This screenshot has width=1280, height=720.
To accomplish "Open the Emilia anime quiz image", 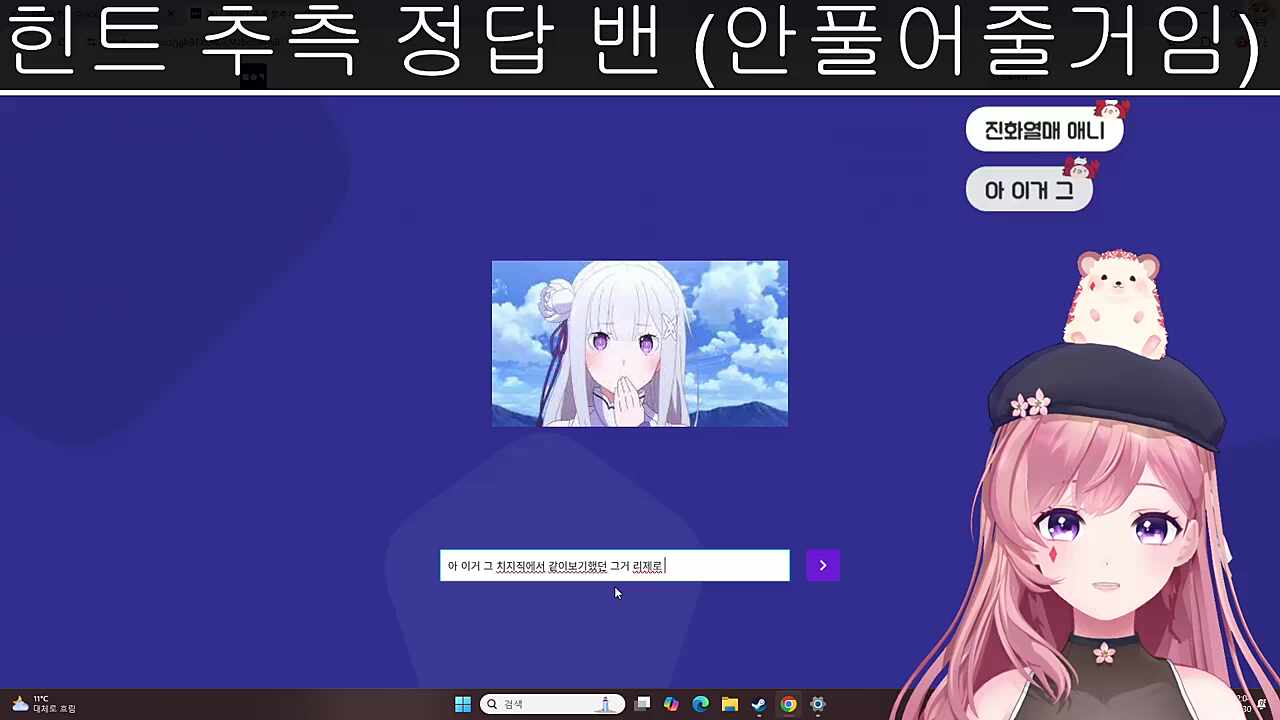I will tap(640, 343).
